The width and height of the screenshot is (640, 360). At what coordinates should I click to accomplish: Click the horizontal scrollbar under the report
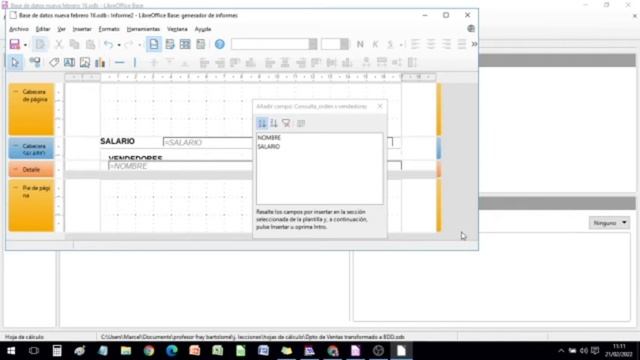point(158,236)
